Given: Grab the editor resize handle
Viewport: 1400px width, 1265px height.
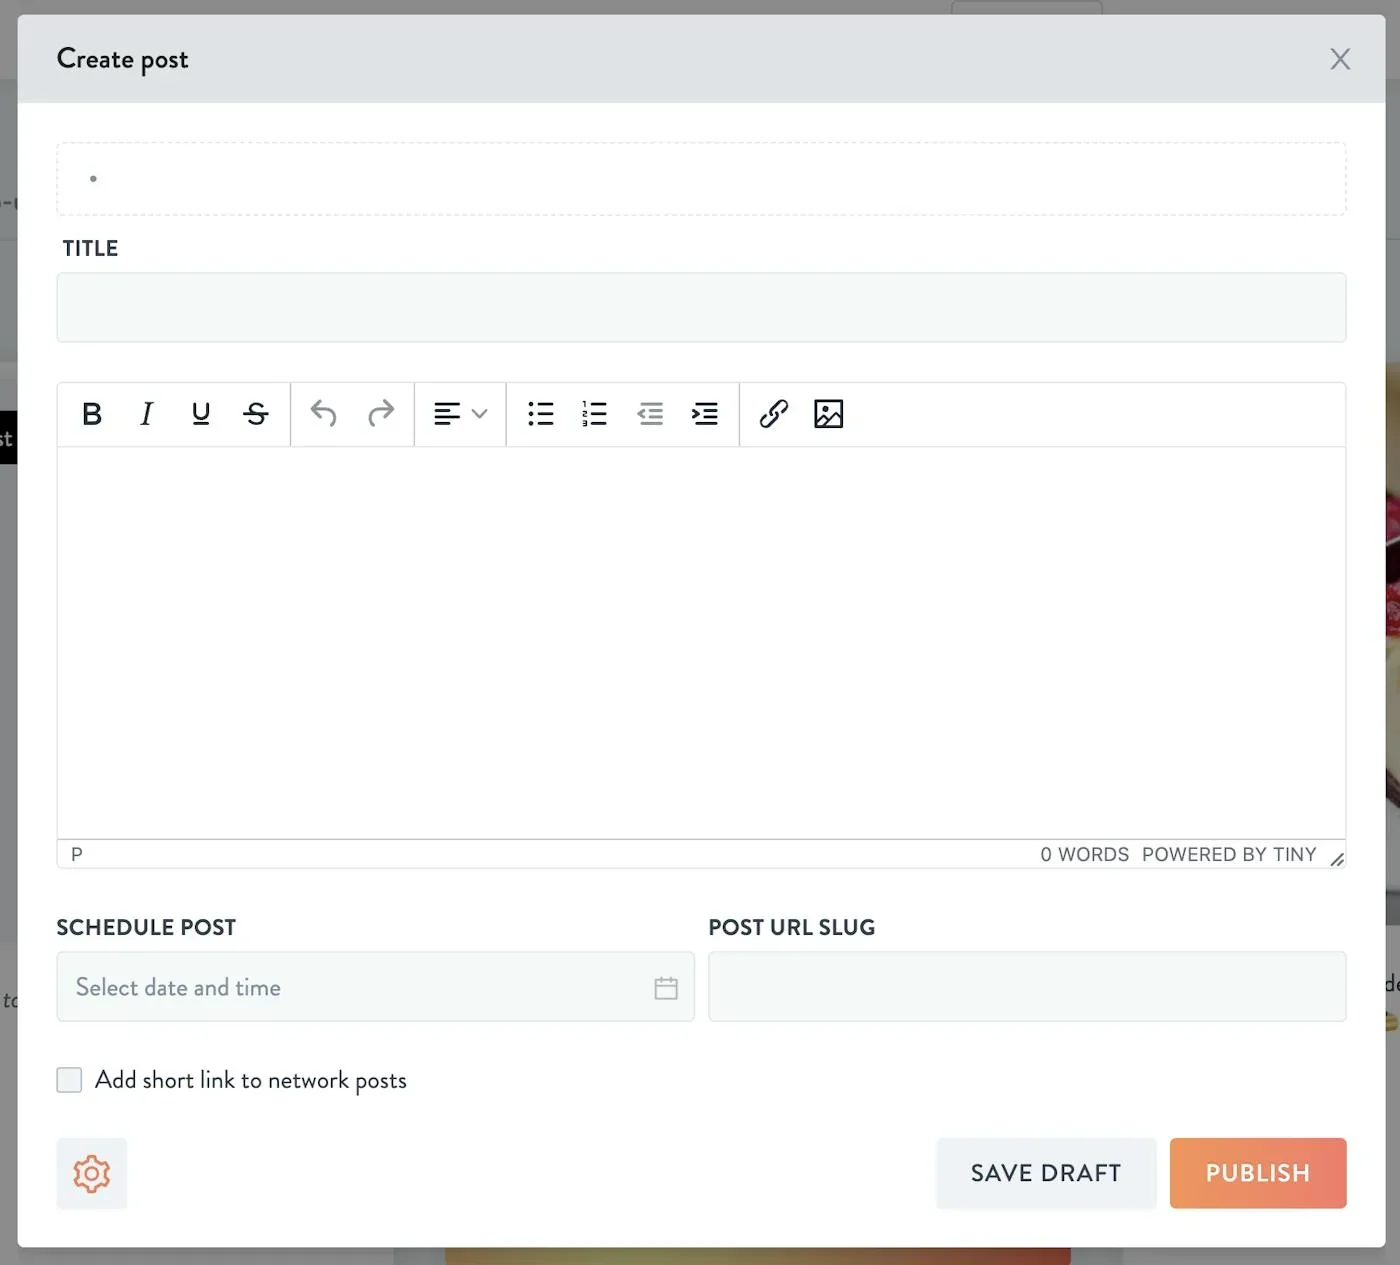Looking at the screenshot, I should coord(1337,859).
